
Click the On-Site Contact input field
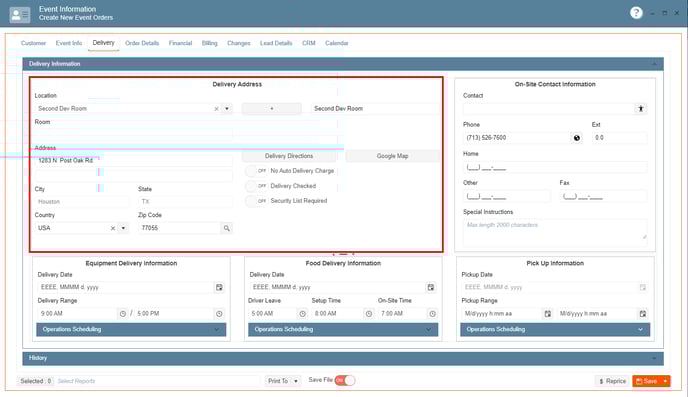[548, 108]
